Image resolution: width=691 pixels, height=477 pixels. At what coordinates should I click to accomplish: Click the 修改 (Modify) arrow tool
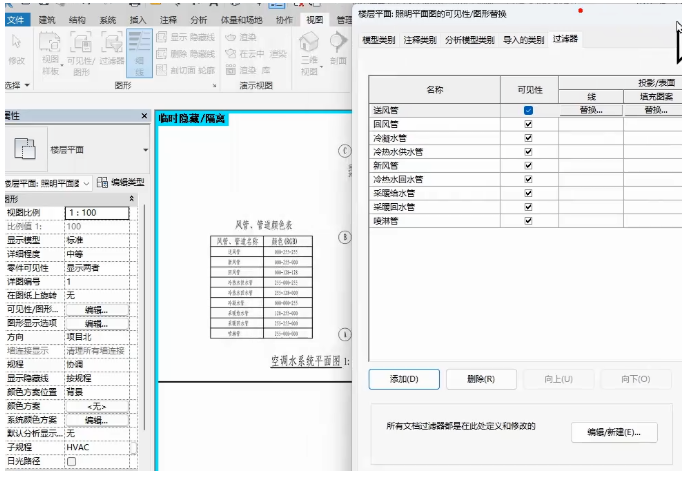pyautogui.click(x=16, y=46)
